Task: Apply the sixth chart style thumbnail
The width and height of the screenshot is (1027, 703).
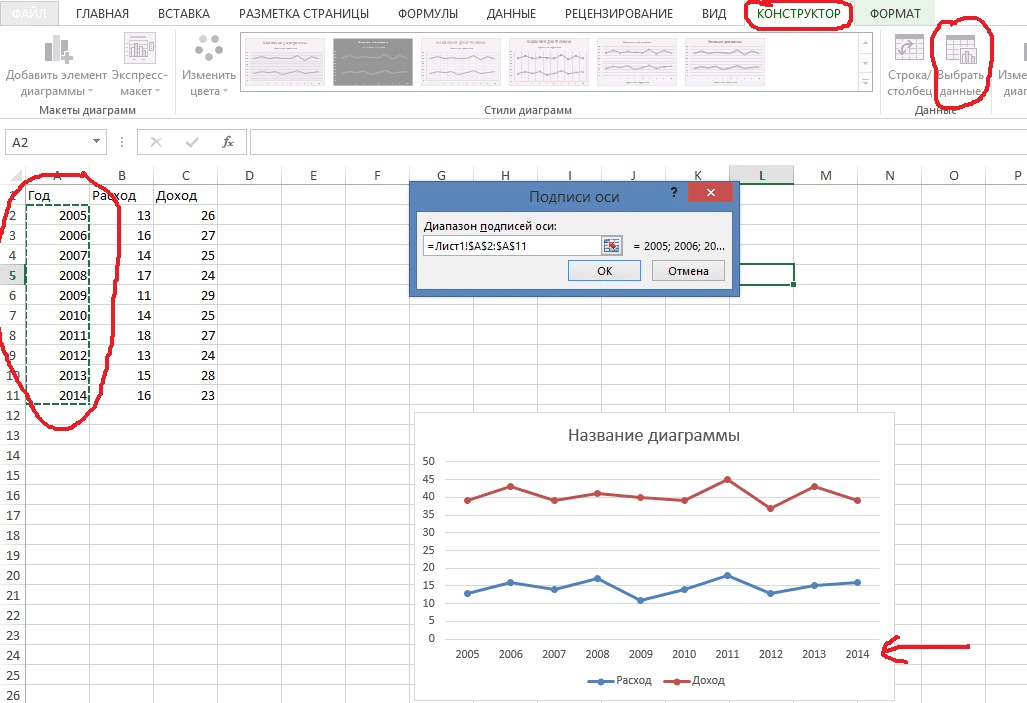Action: coord(724,62)
